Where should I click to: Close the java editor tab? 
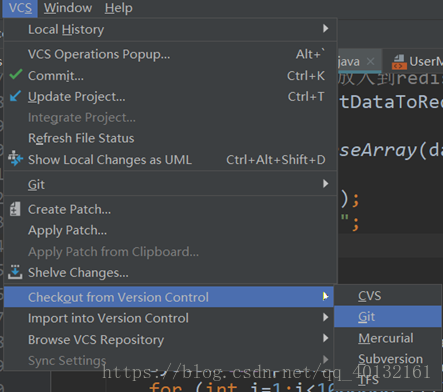pos(370,61)
